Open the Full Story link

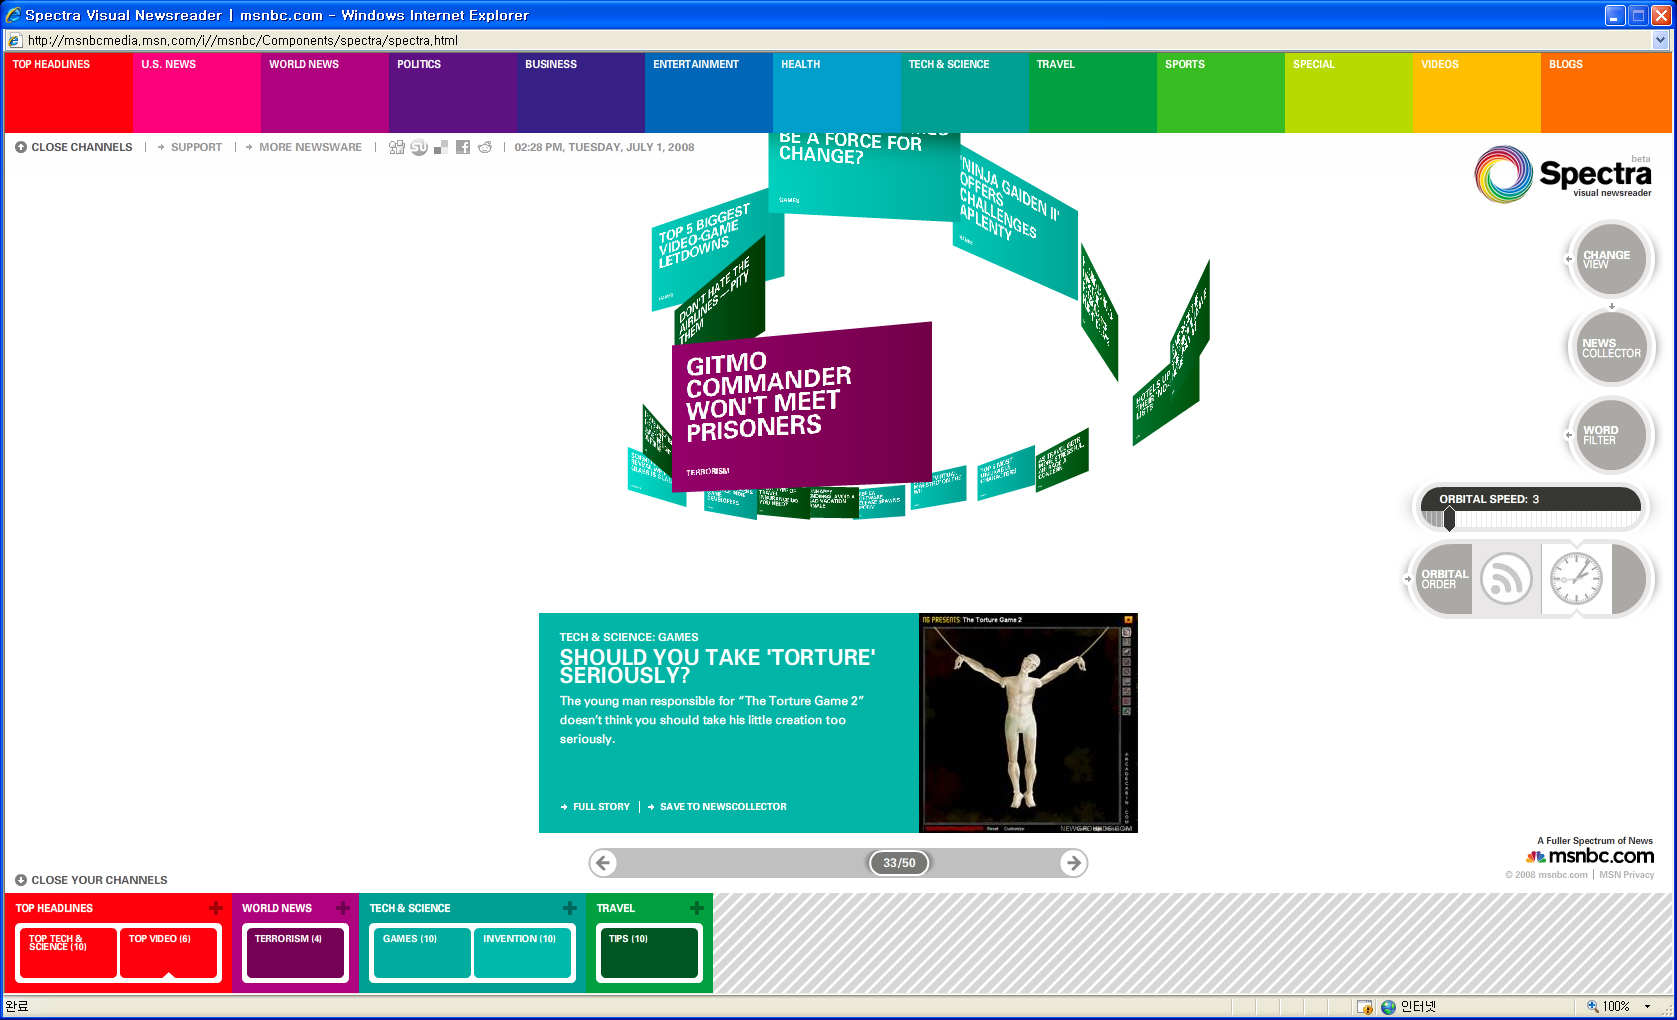601,806
